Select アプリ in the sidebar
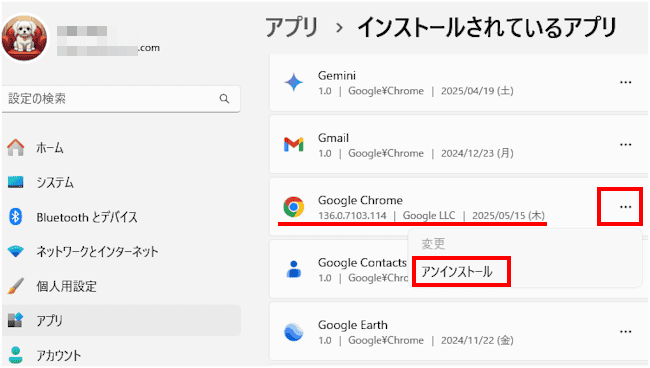Viewport: 650px width, 368px height. (121, 320)
